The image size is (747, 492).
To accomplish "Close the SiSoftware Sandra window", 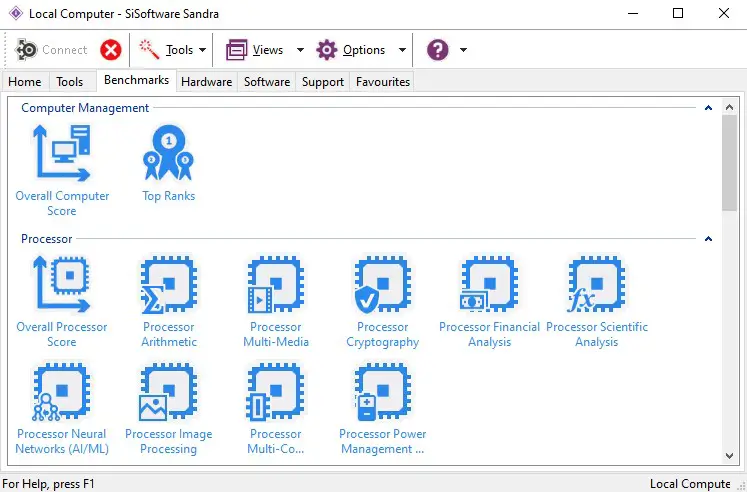I will coord(724,13).
